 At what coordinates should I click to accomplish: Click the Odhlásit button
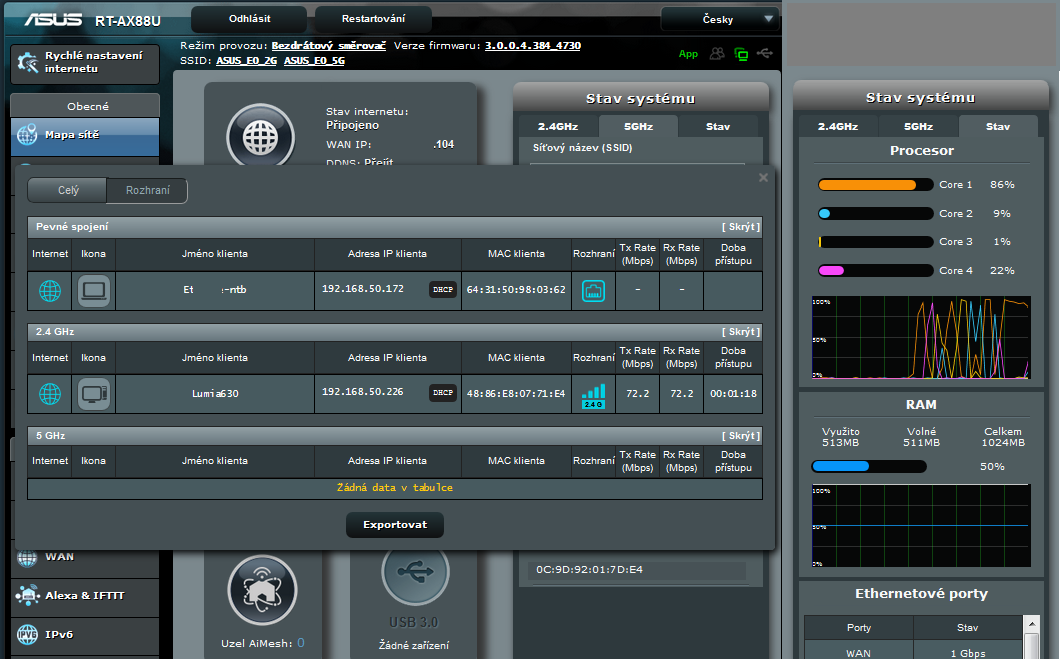coord(248,19)
